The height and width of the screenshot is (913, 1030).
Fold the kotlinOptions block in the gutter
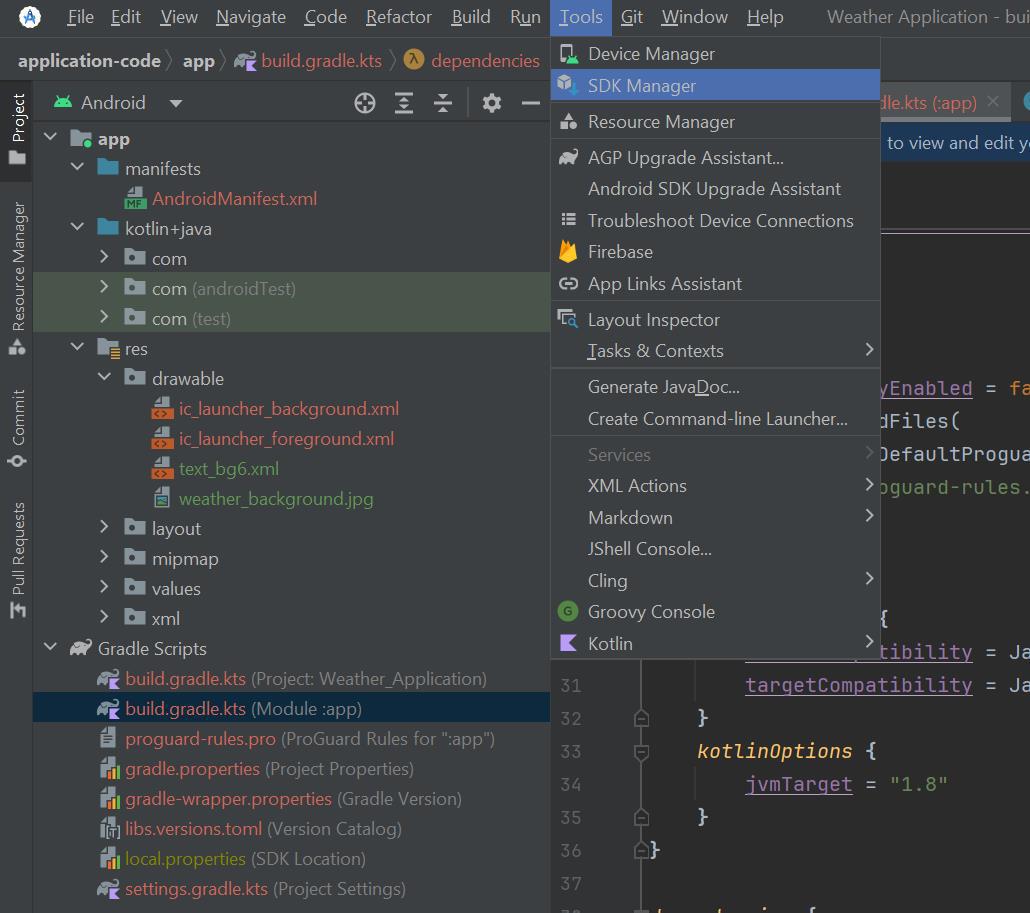pyautogui.click(x=641, y=751)
